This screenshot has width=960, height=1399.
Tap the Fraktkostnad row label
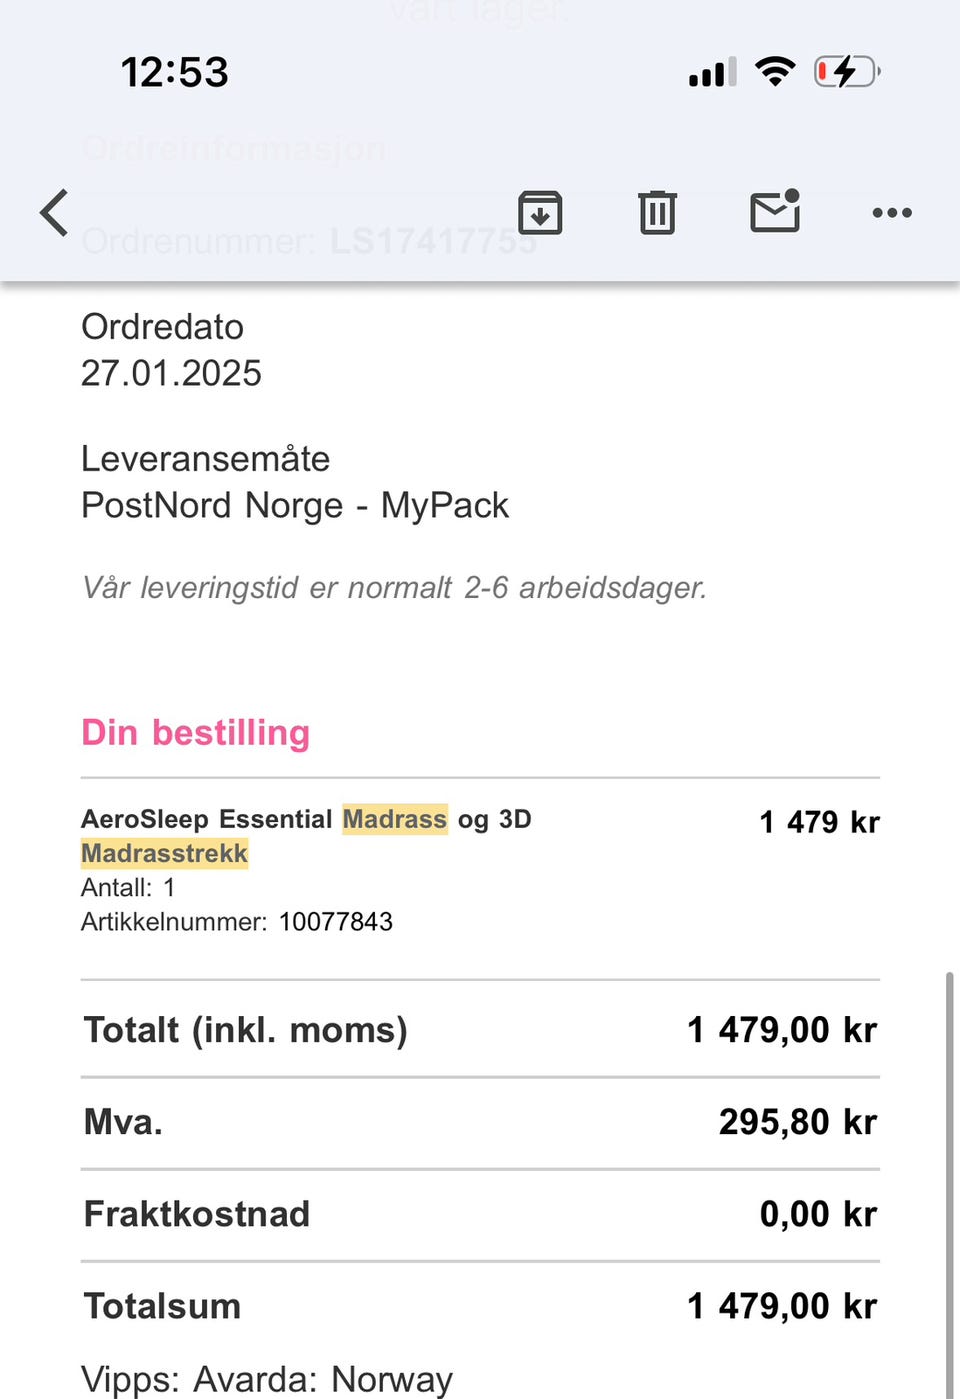197,1214
